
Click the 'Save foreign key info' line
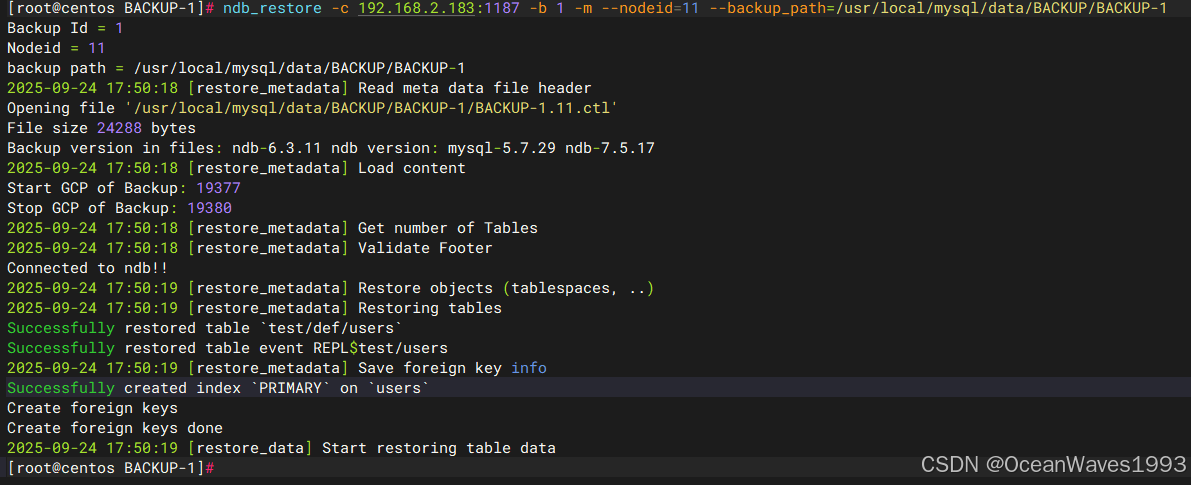276,367
